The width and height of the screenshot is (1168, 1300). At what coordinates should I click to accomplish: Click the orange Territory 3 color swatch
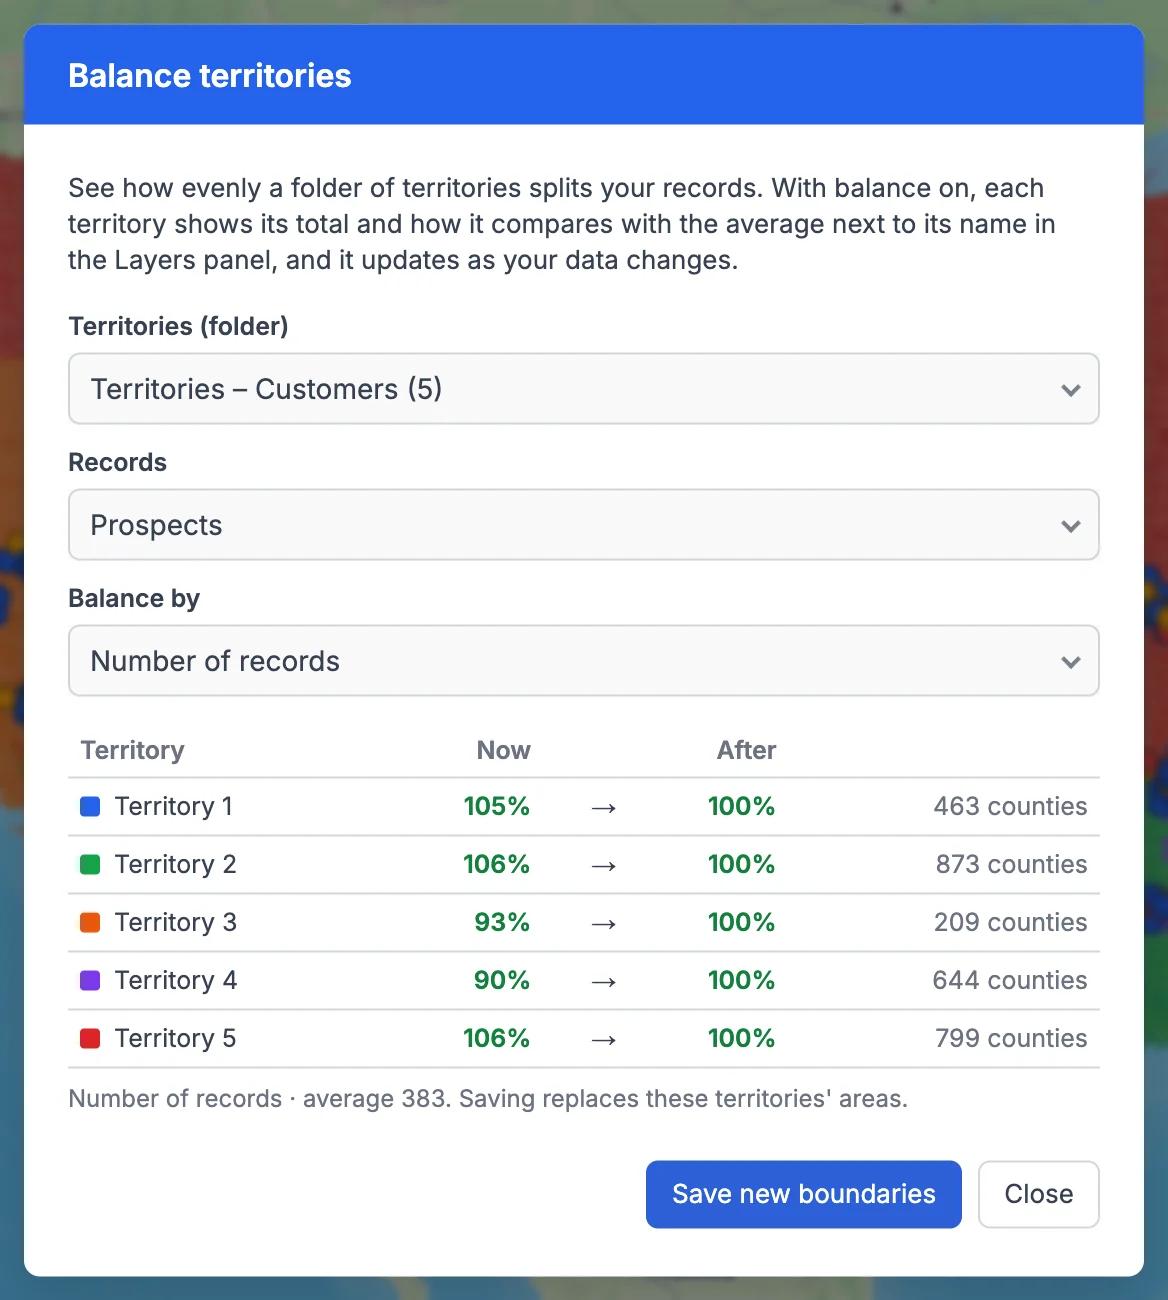[x=90, y=922]
